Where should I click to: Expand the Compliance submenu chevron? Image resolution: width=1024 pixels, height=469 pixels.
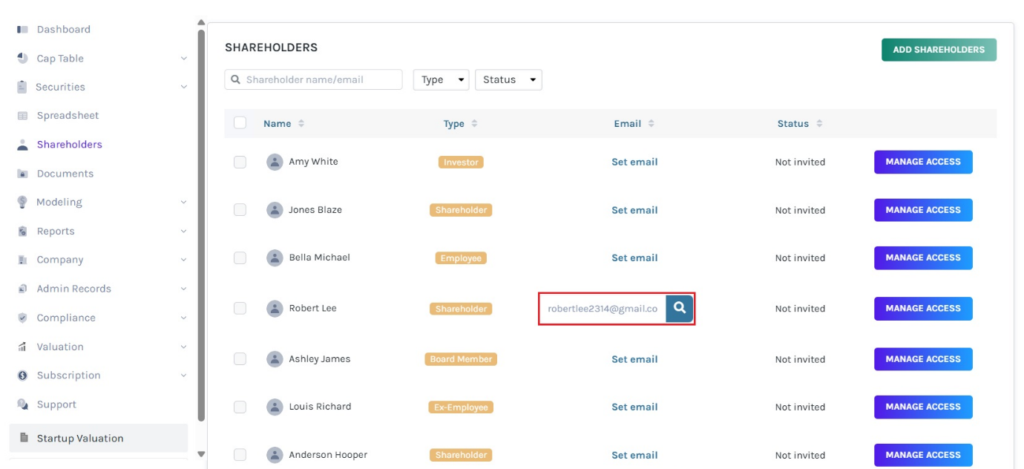[184, 318]
